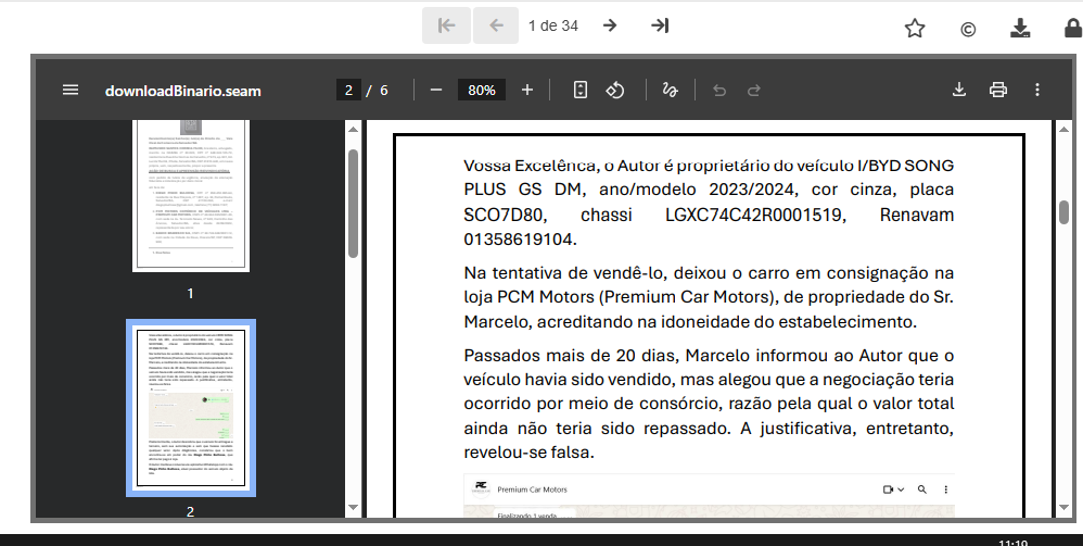
Task: Click the copyright circle icon
Action: [968, 29]
